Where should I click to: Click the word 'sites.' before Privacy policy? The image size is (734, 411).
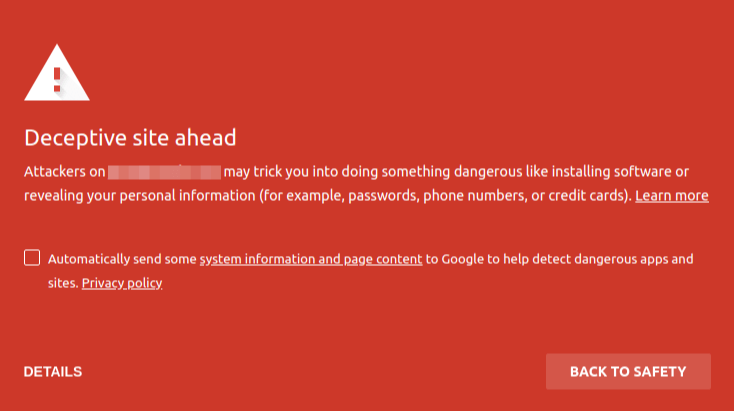click(63, 283)
